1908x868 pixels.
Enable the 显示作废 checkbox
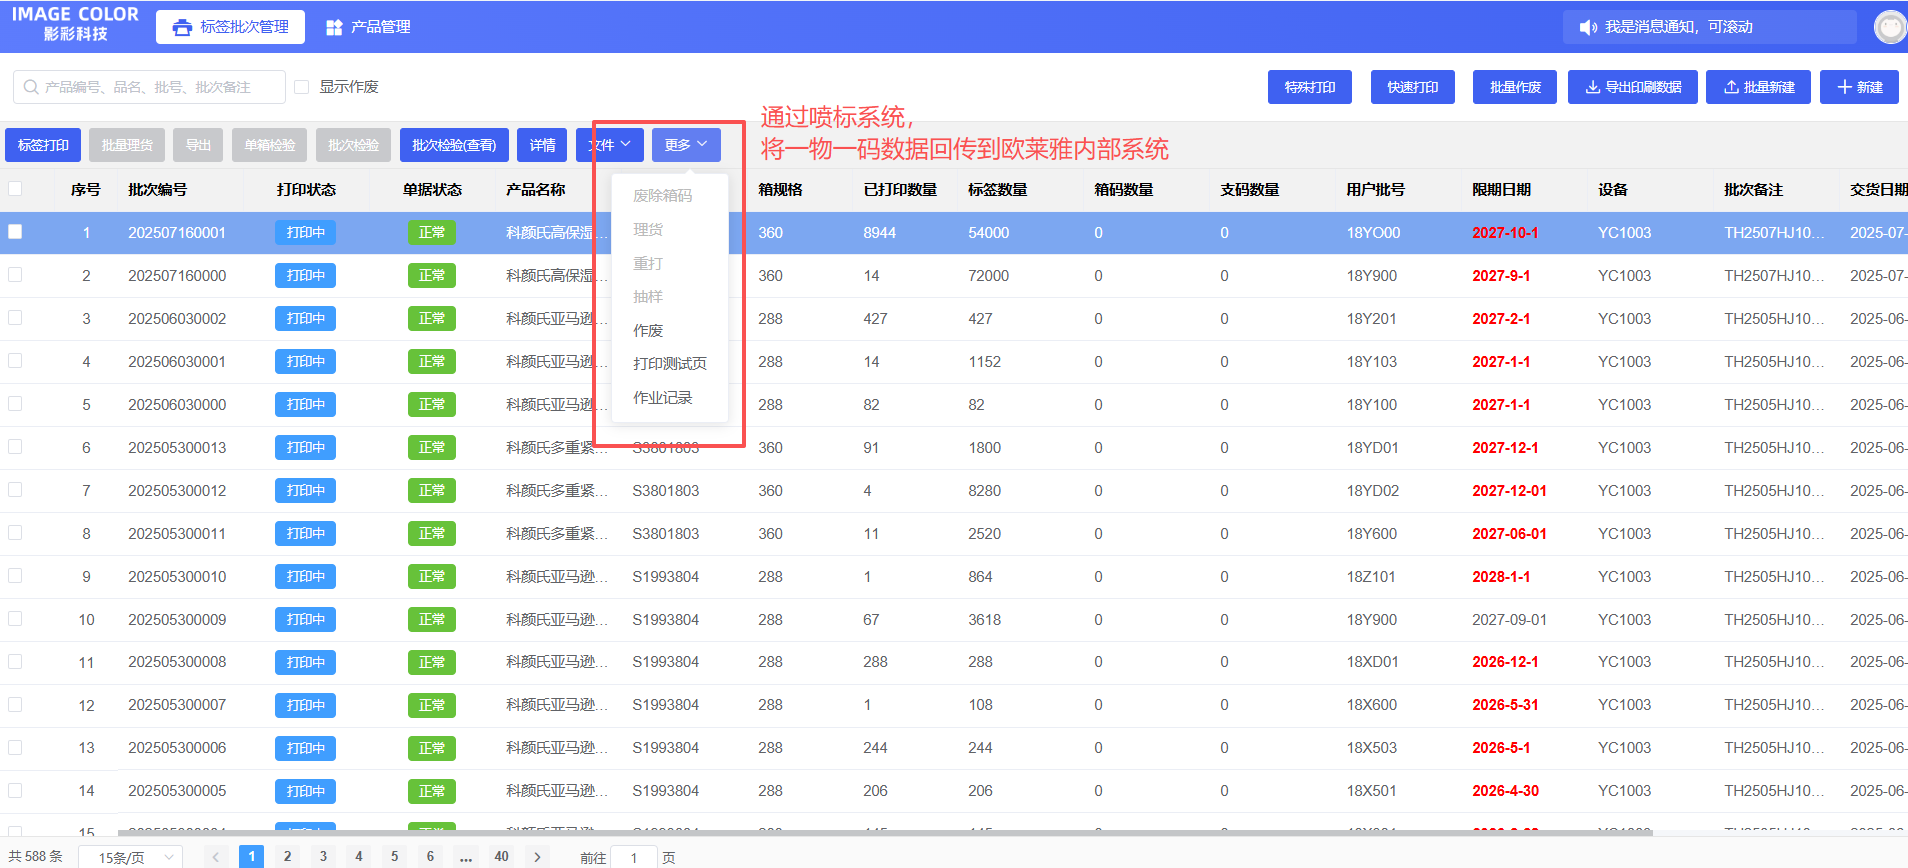click(302, 87)
